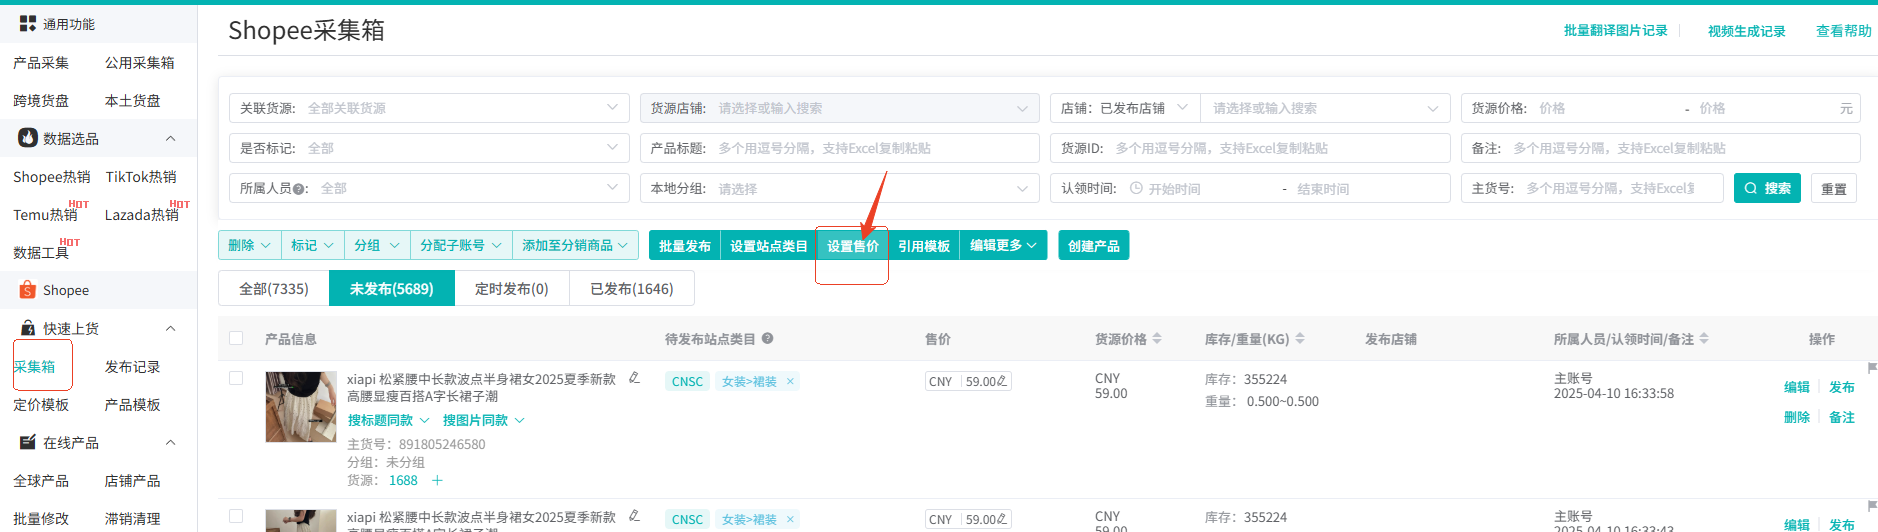Edit 59.00 price pencil in first product row

point(1002,381)
